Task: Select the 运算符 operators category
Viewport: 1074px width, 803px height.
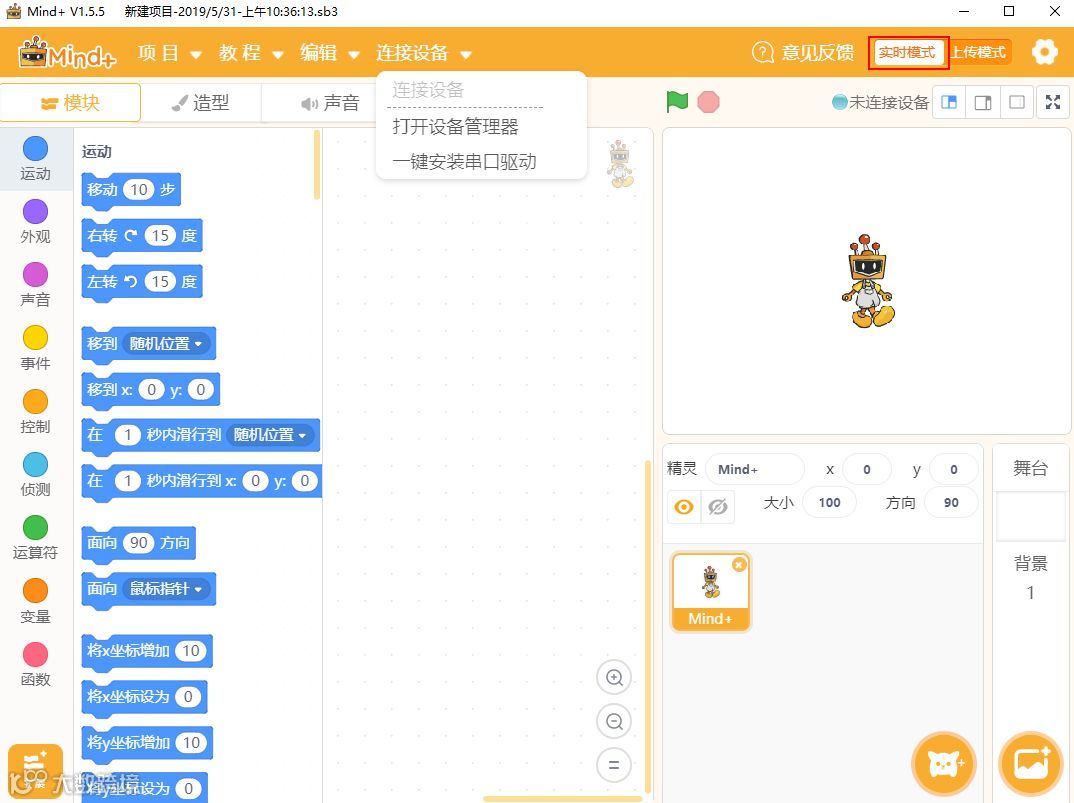Action: click(35, 539)
